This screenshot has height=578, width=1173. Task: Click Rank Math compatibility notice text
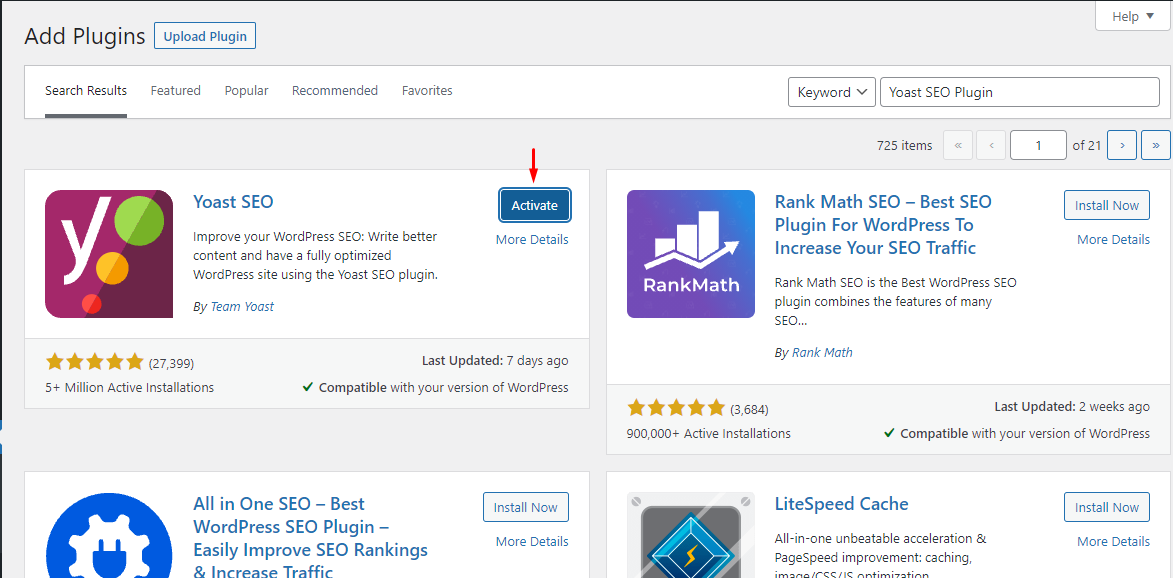pos(1017,433)
